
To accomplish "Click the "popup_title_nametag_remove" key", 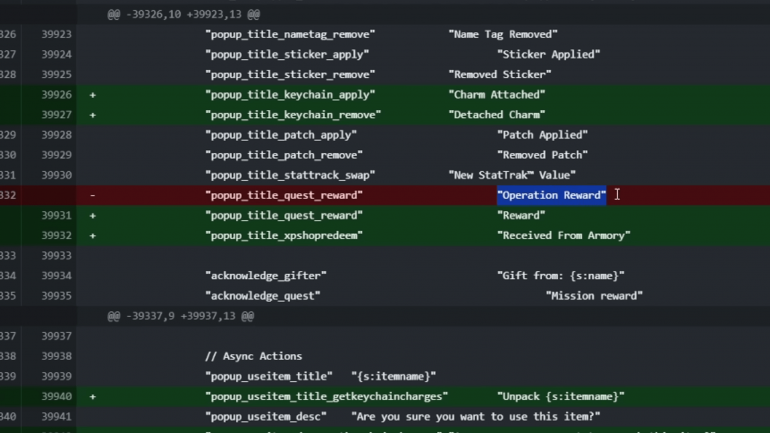I will (x=285, y=34).
